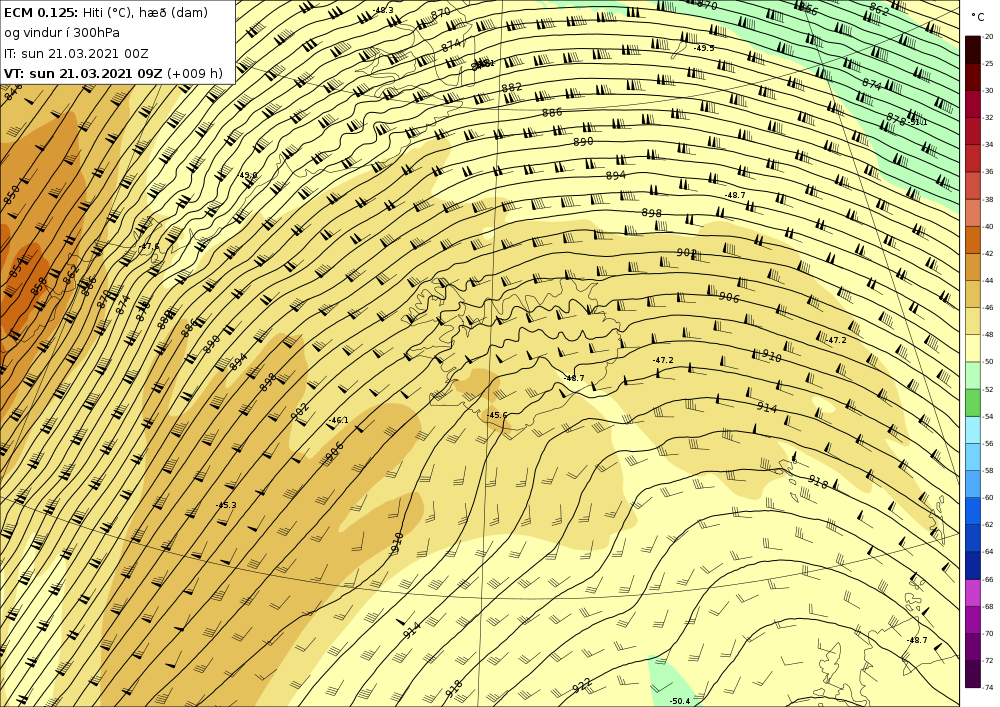Image resolution: width=1000 pixels, height=707 pixels.
Task: Click the contour height label 850
Action: click(x=11, y=194)
